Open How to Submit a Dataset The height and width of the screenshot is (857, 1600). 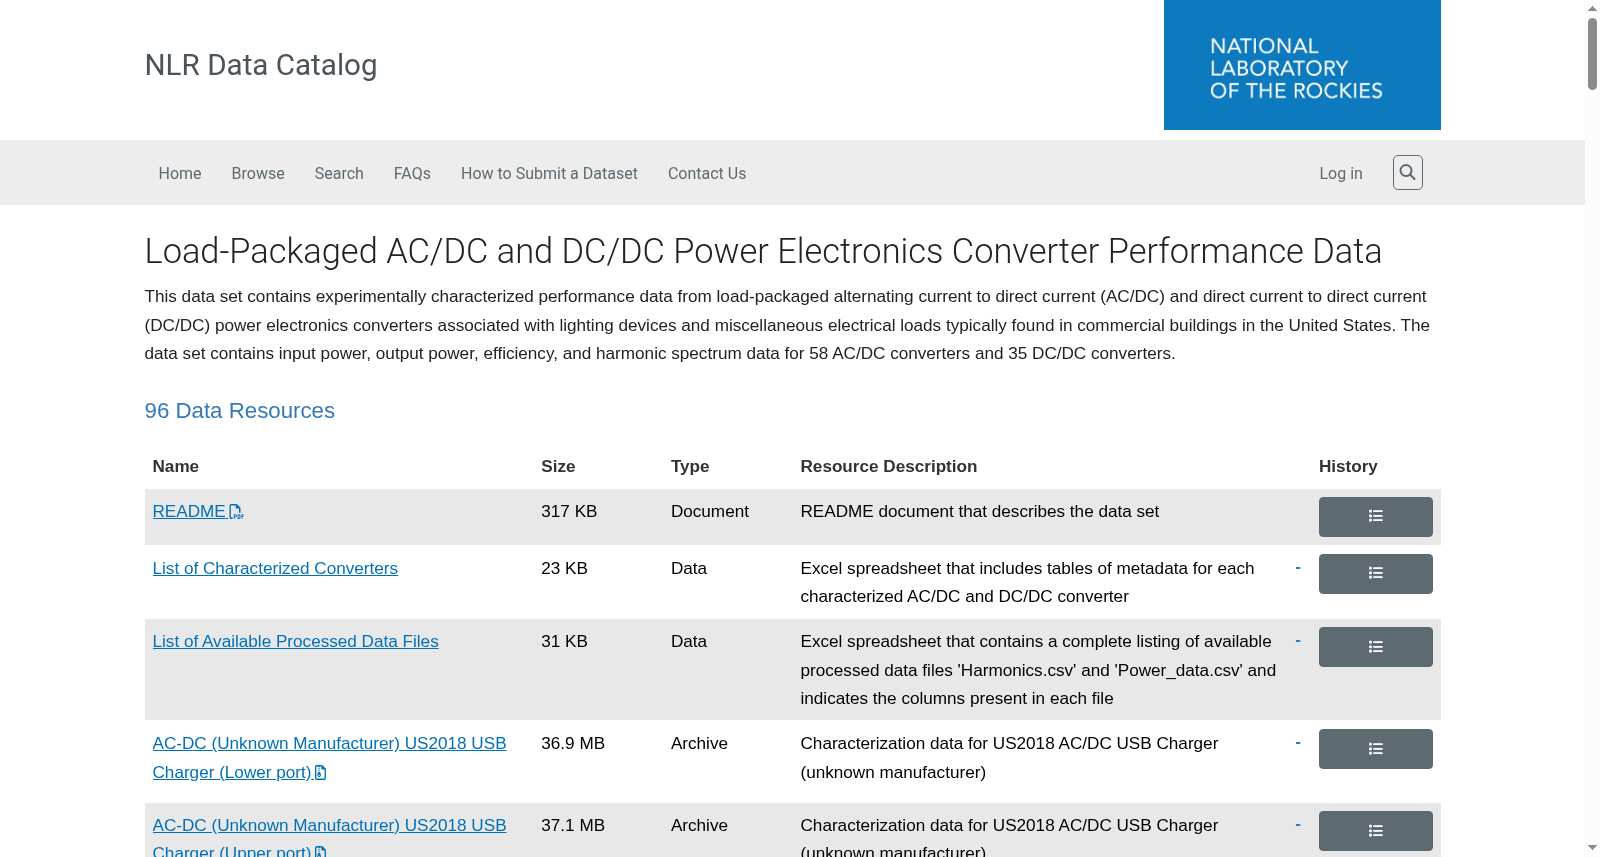549,173
